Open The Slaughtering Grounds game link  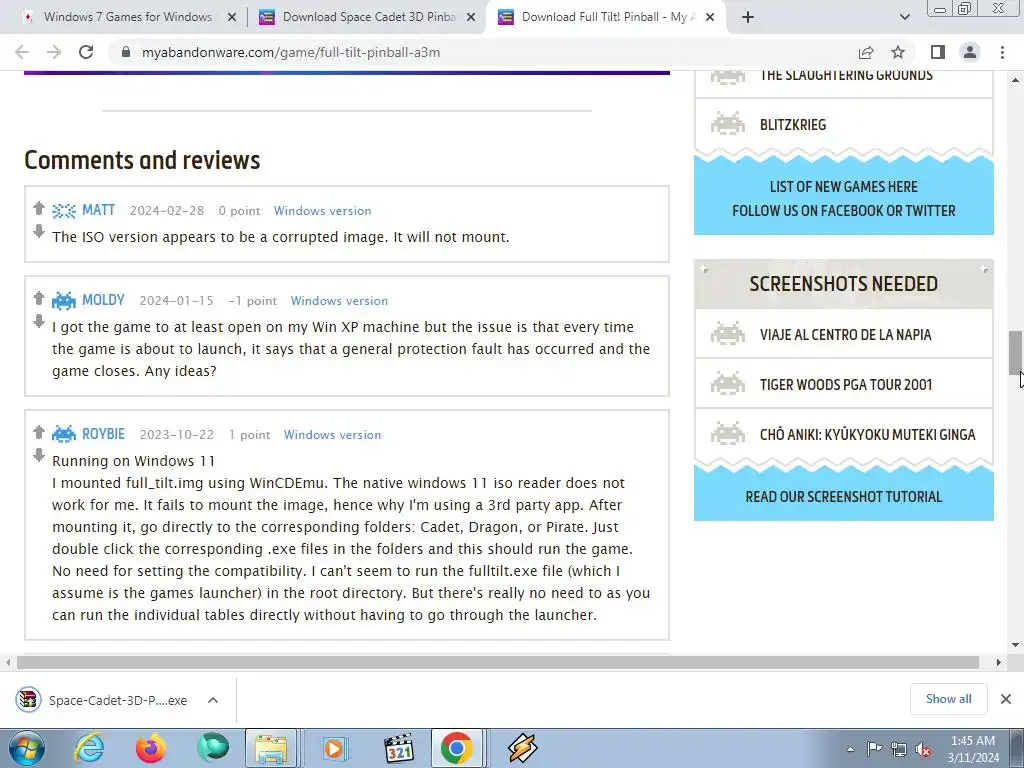(x=846, y=76)
